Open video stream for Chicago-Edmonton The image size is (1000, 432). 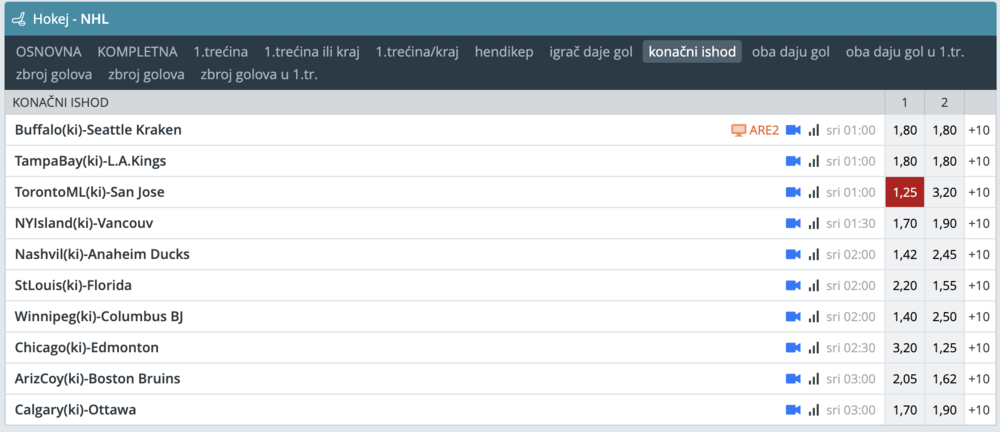pos(793,348)
